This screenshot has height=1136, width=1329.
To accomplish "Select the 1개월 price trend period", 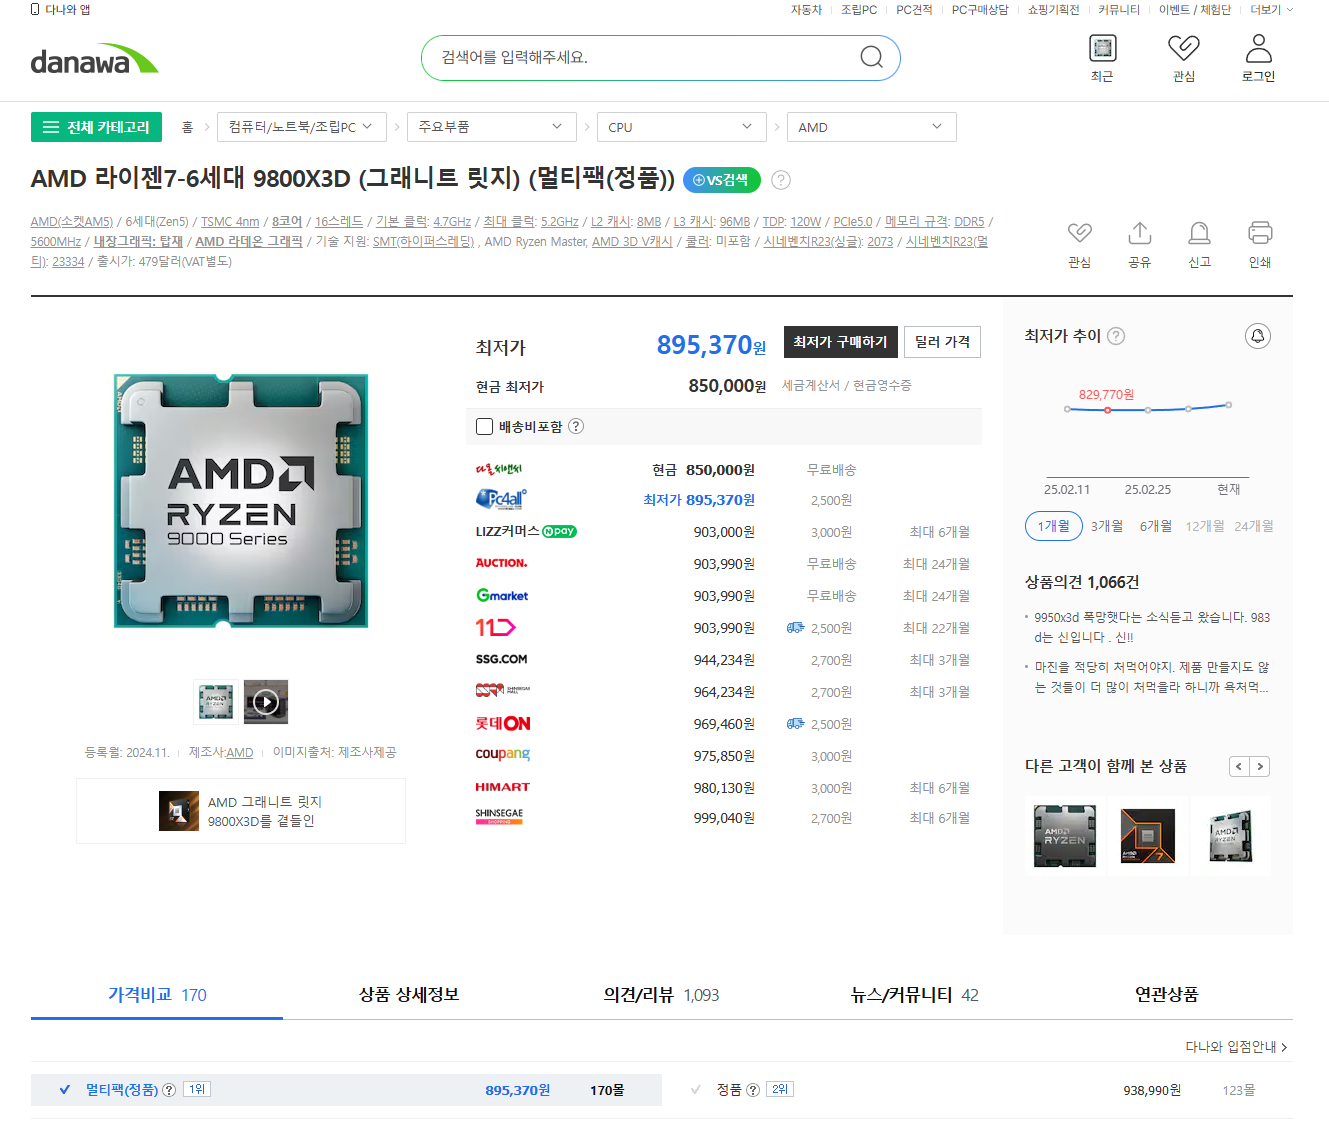I will coord(1054,526).
